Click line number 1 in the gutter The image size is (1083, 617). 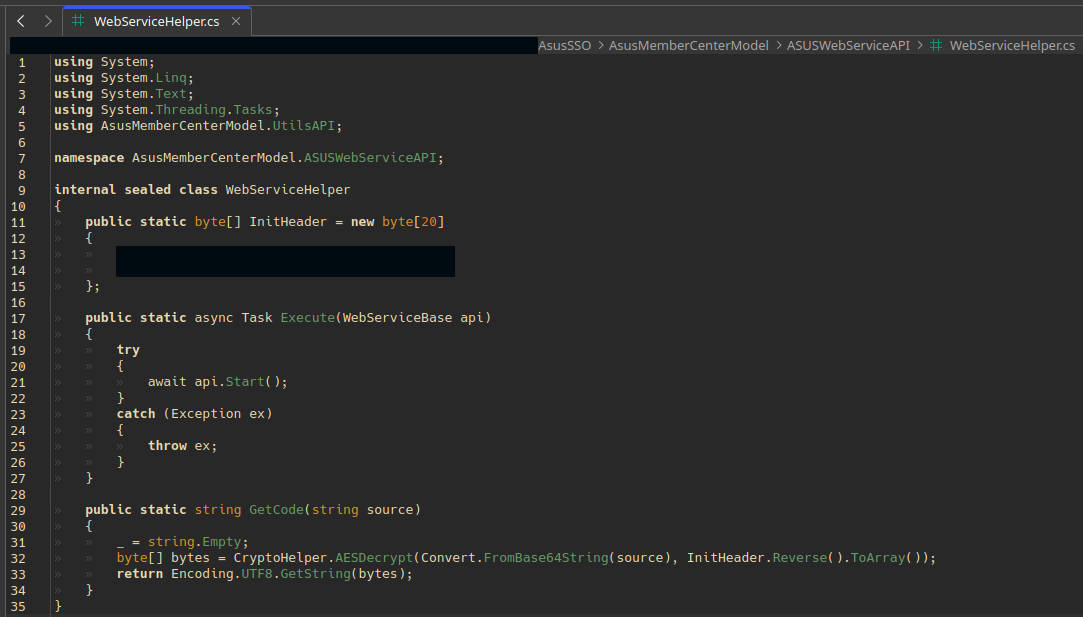pos(22,62)
